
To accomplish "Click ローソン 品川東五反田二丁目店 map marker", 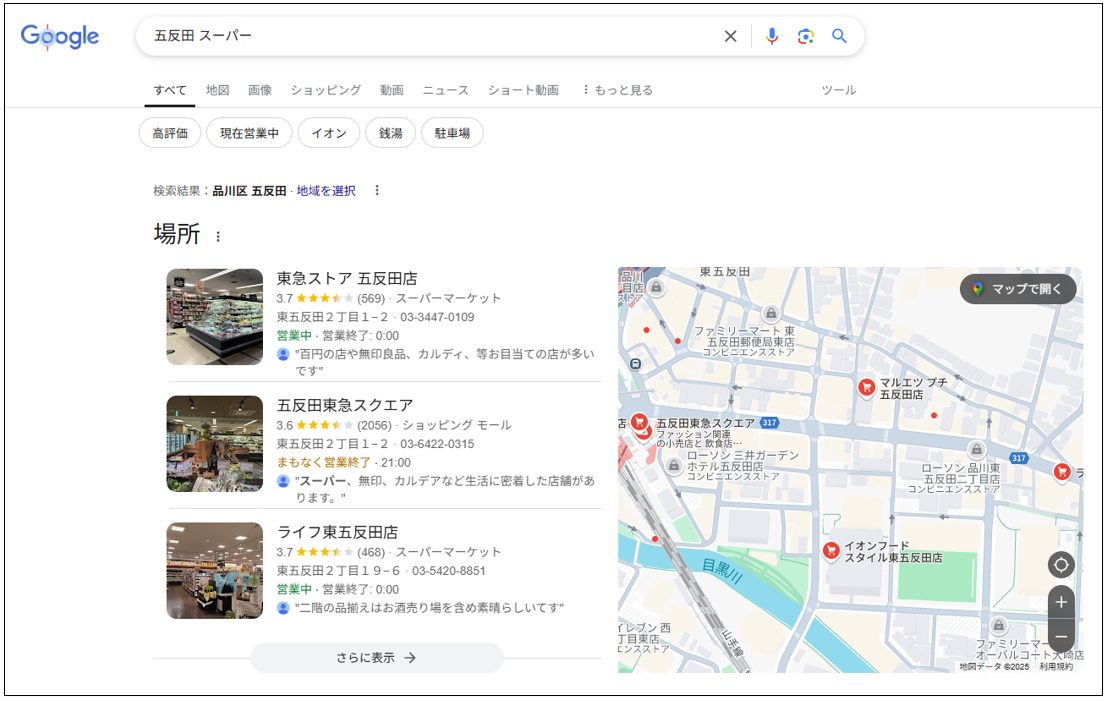I will 976,449.
